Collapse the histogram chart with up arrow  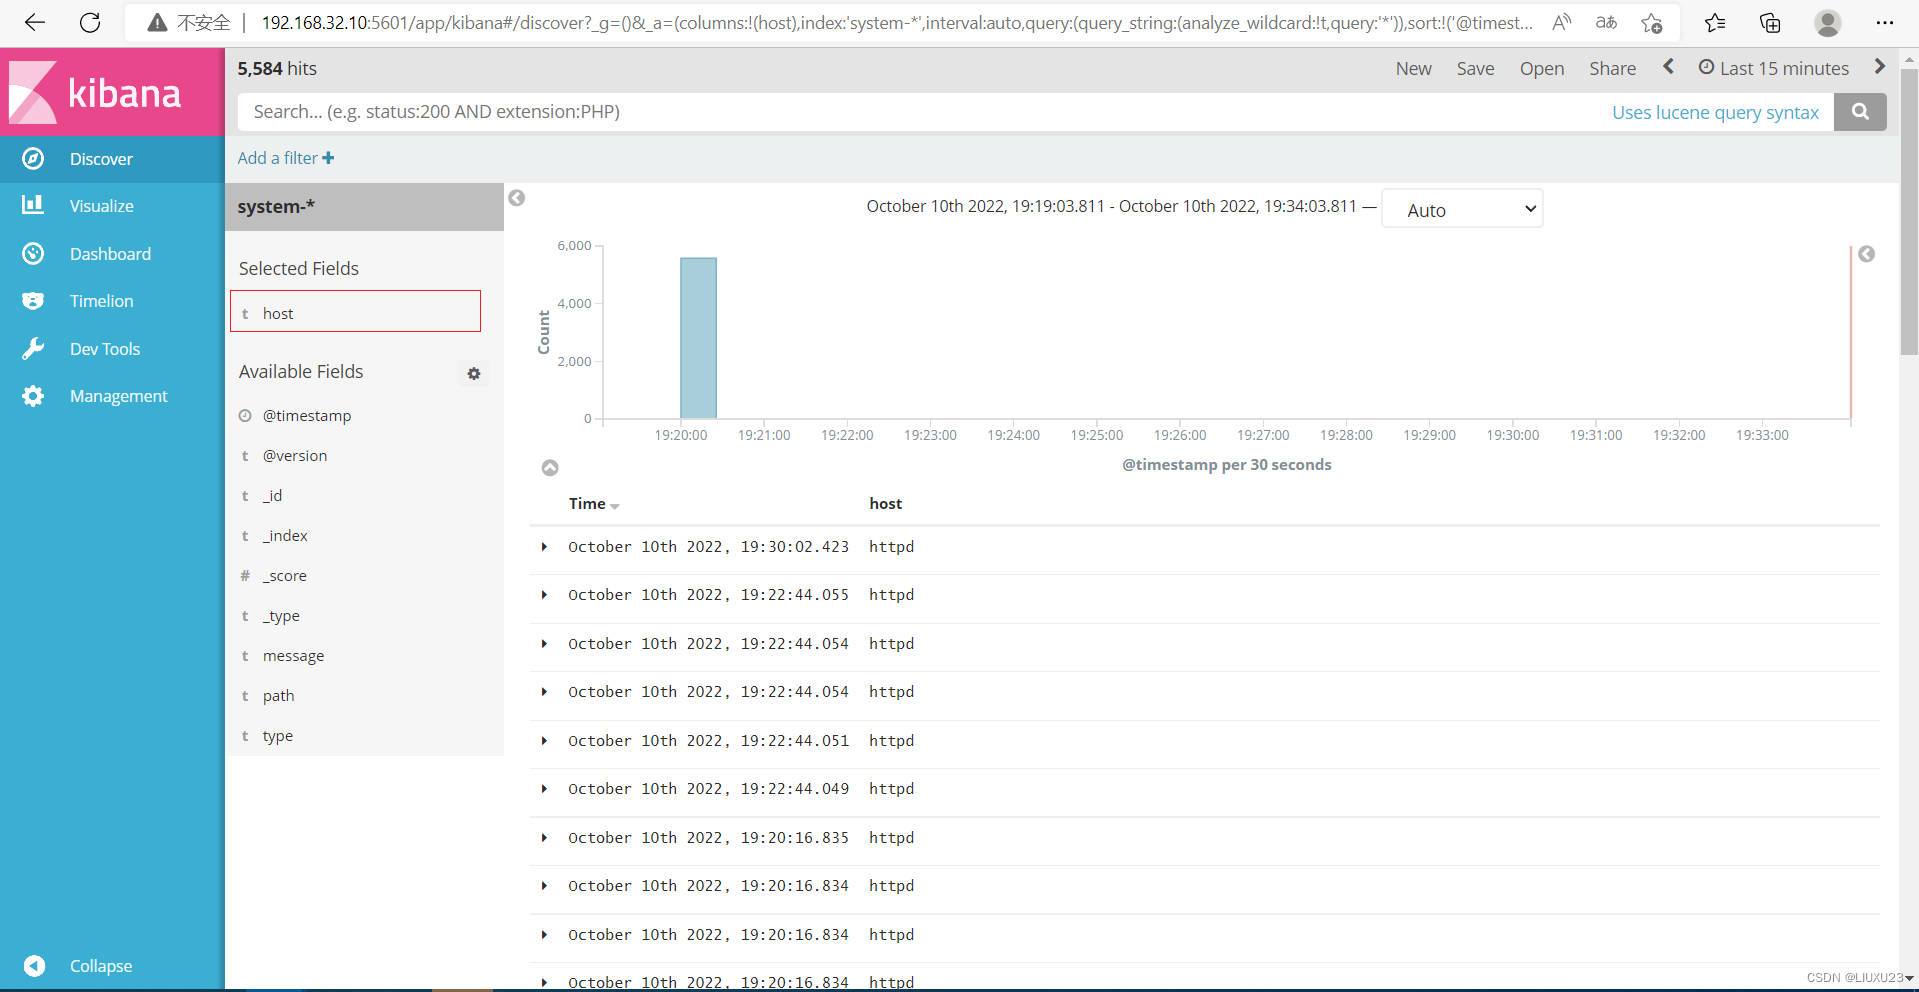[x=550, y=468]
